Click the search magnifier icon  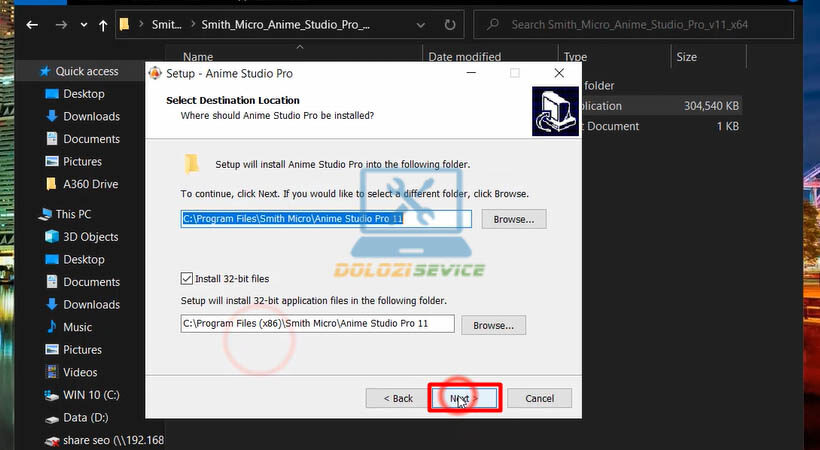pyautogui.click(x=493, y=24)
